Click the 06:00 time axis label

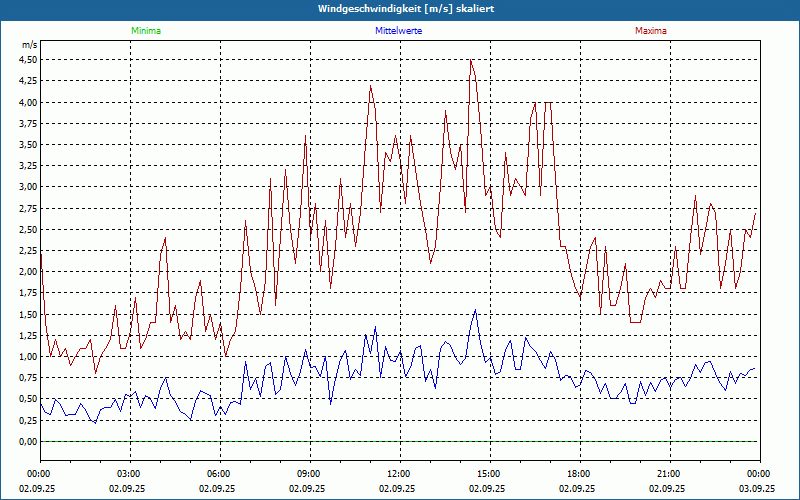click(x=219, y=474)
